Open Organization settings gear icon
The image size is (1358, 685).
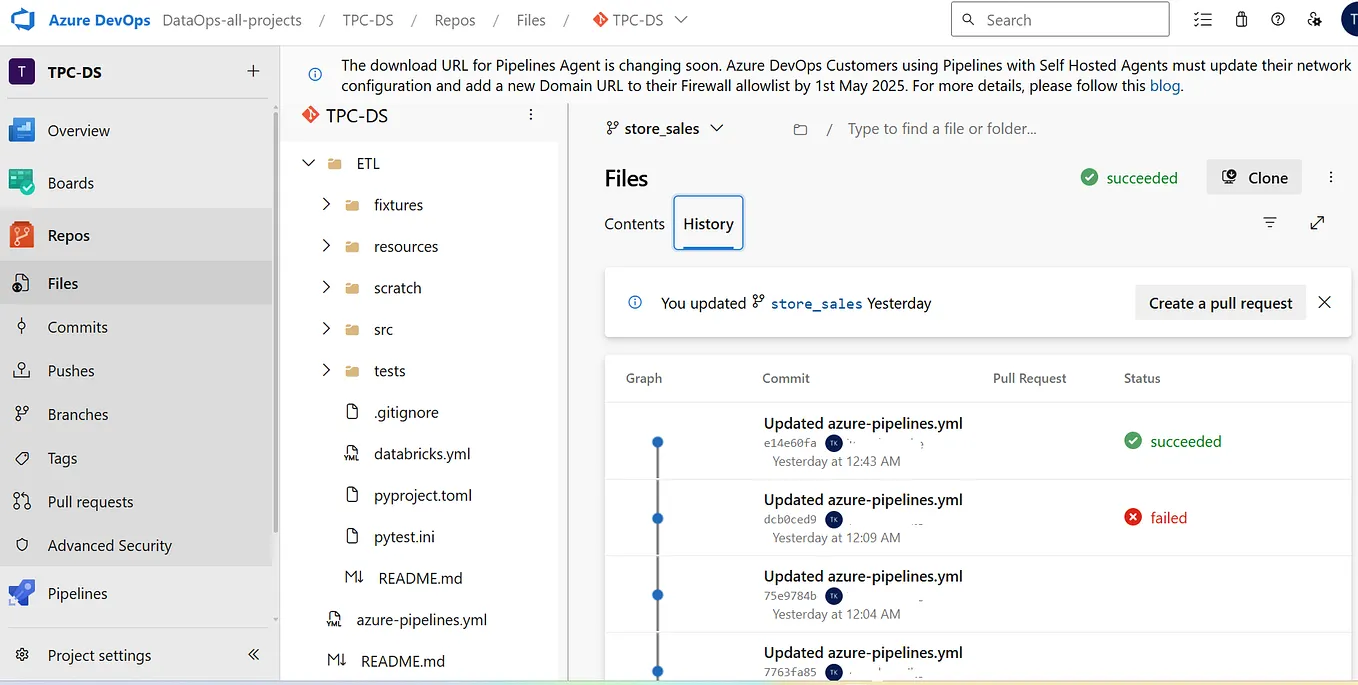1314,19
